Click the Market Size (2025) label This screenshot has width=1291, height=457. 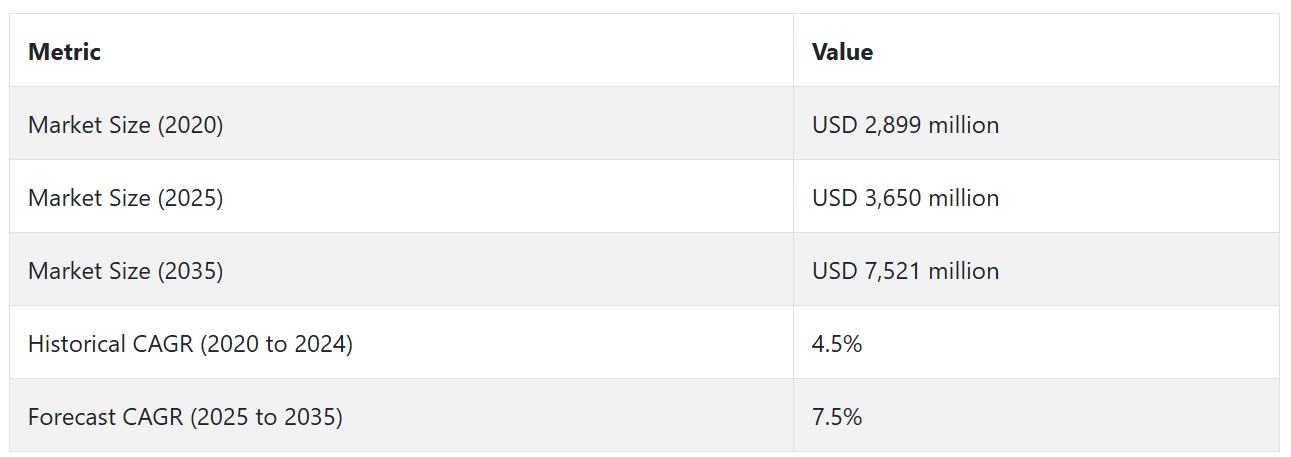coord(125,198)
